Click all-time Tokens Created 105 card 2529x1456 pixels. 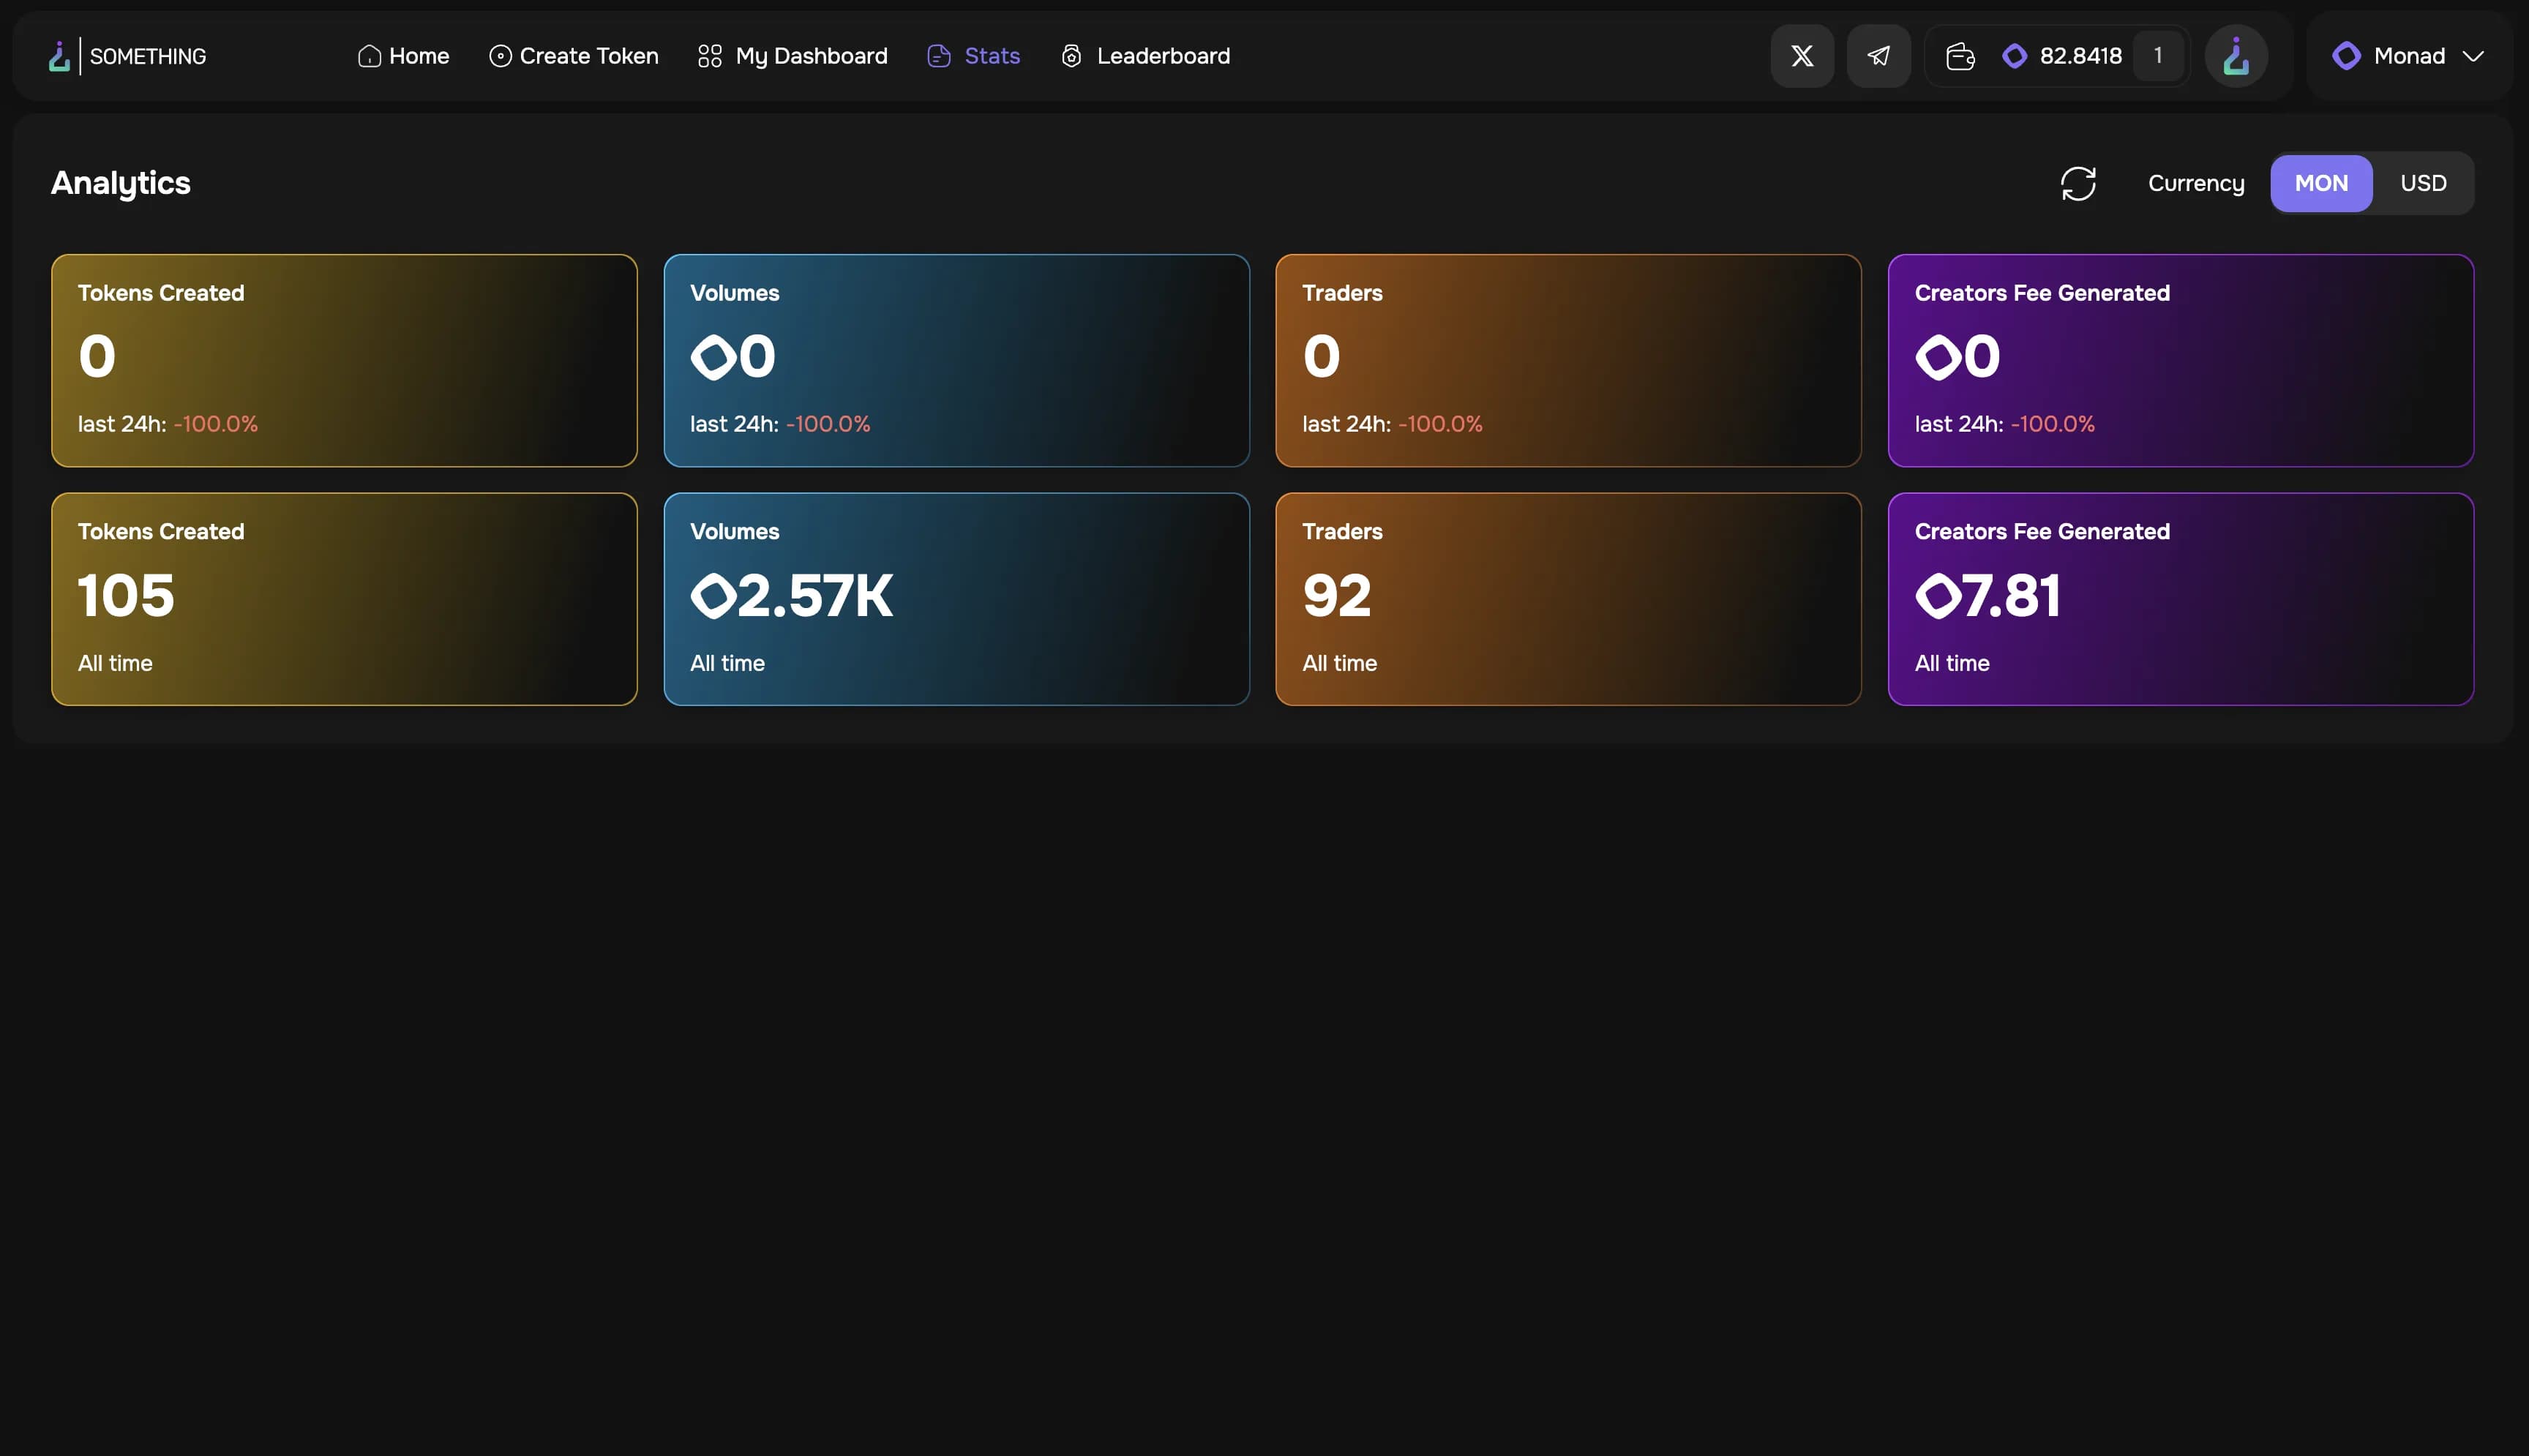tap(344, 599)
